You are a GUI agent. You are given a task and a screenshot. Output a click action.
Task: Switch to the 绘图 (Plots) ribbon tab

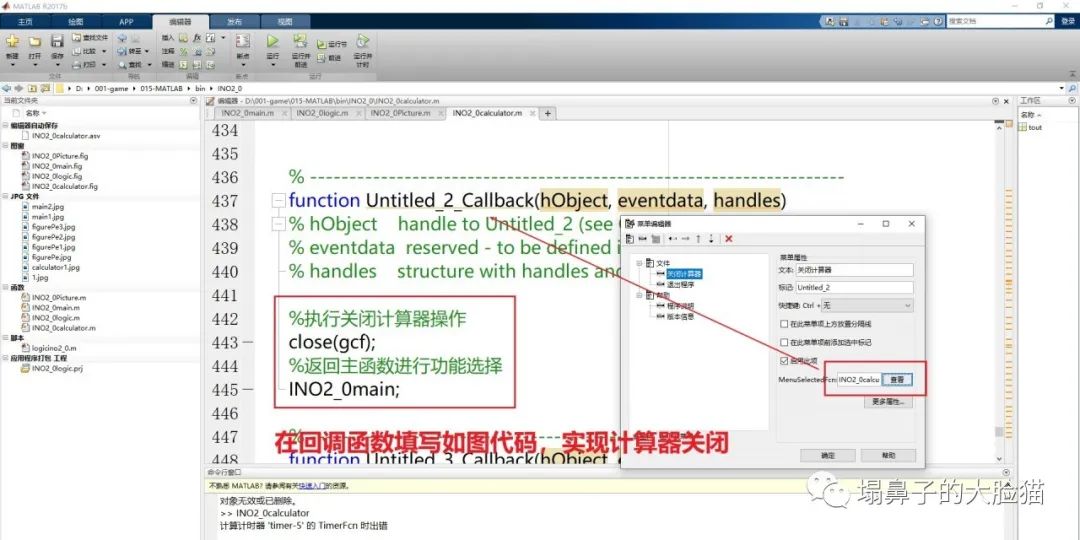76,21
